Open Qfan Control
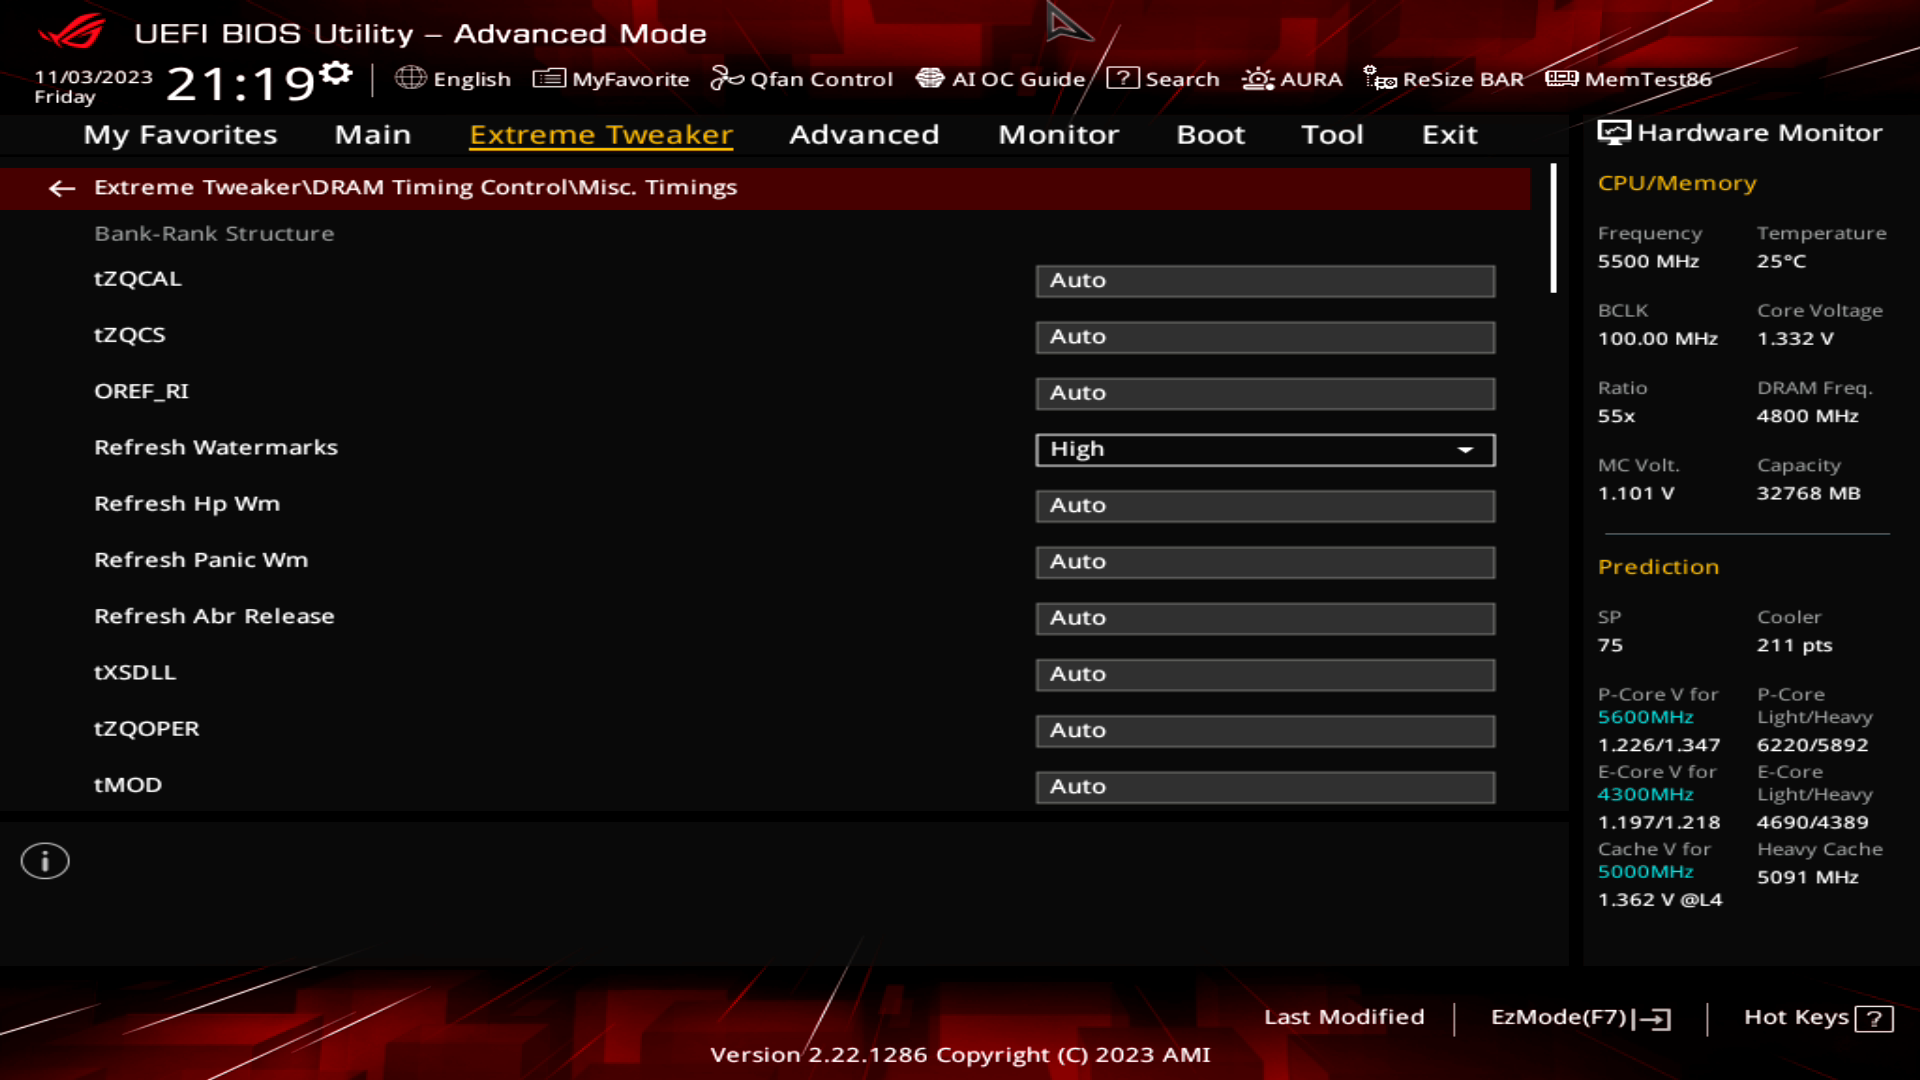Screen dimensions: 1920x1080 pos(803,79)
